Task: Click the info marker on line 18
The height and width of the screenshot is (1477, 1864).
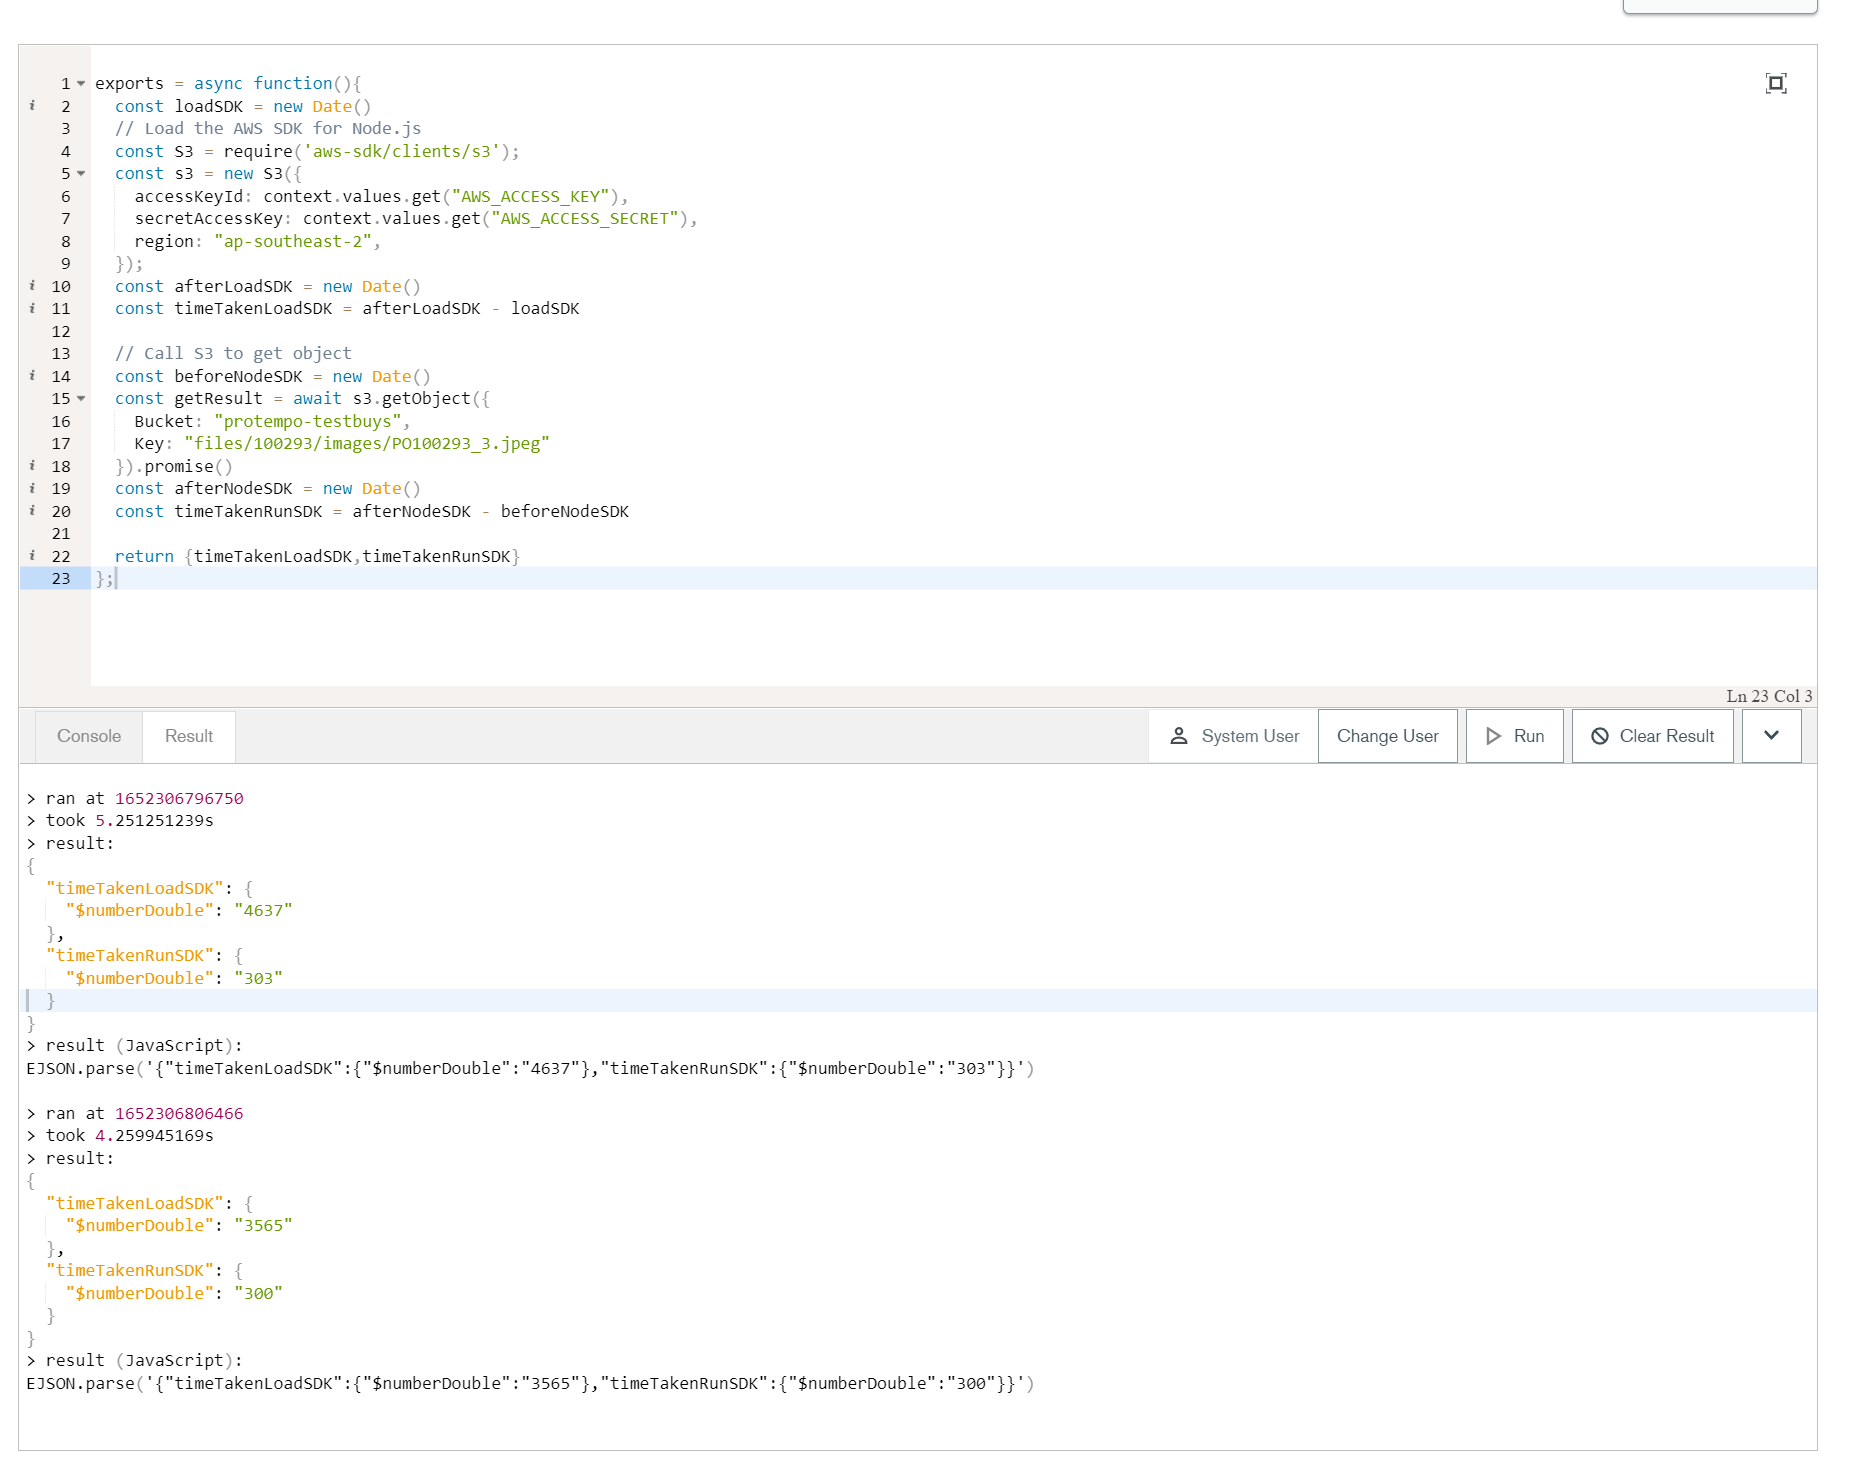Action: point(32,466)
